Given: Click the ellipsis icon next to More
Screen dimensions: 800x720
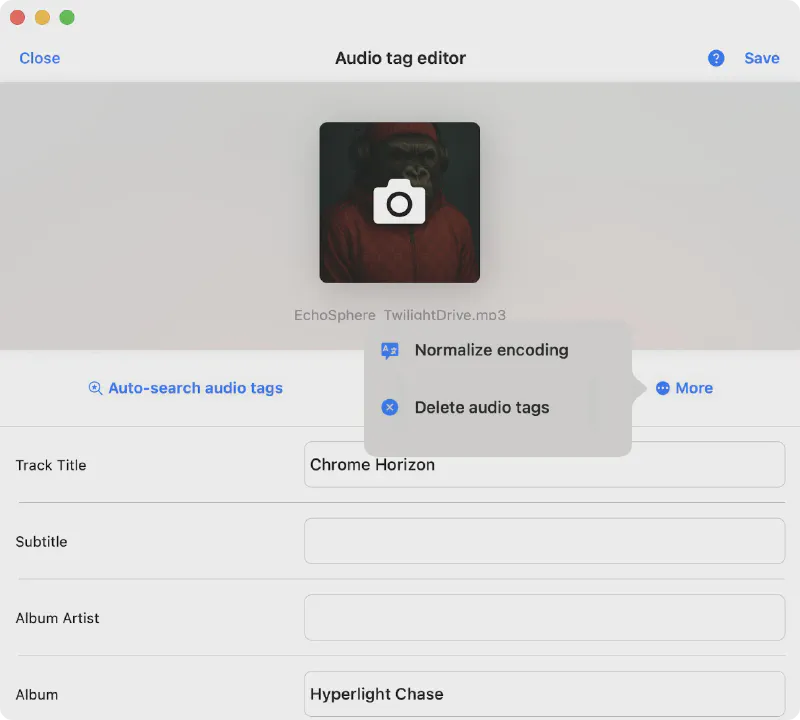Looking at the screenshot, I should [662, 388].
